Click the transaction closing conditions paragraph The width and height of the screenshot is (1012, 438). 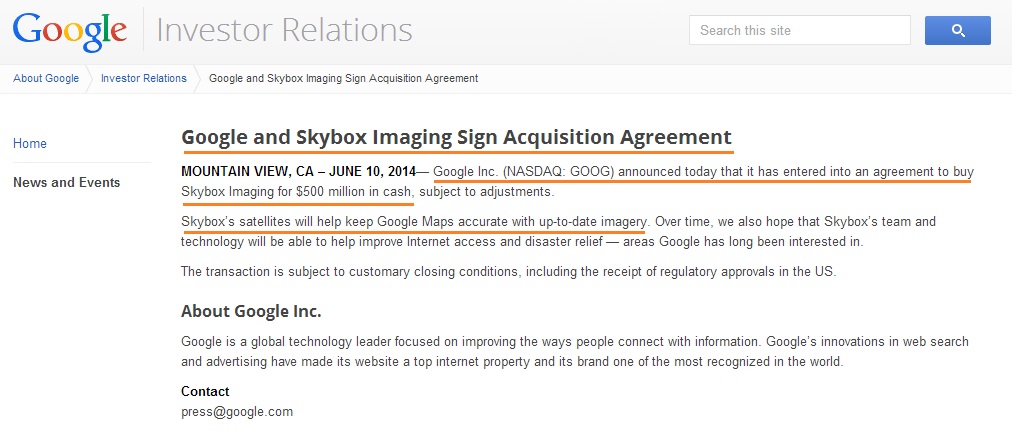(509, 272)
